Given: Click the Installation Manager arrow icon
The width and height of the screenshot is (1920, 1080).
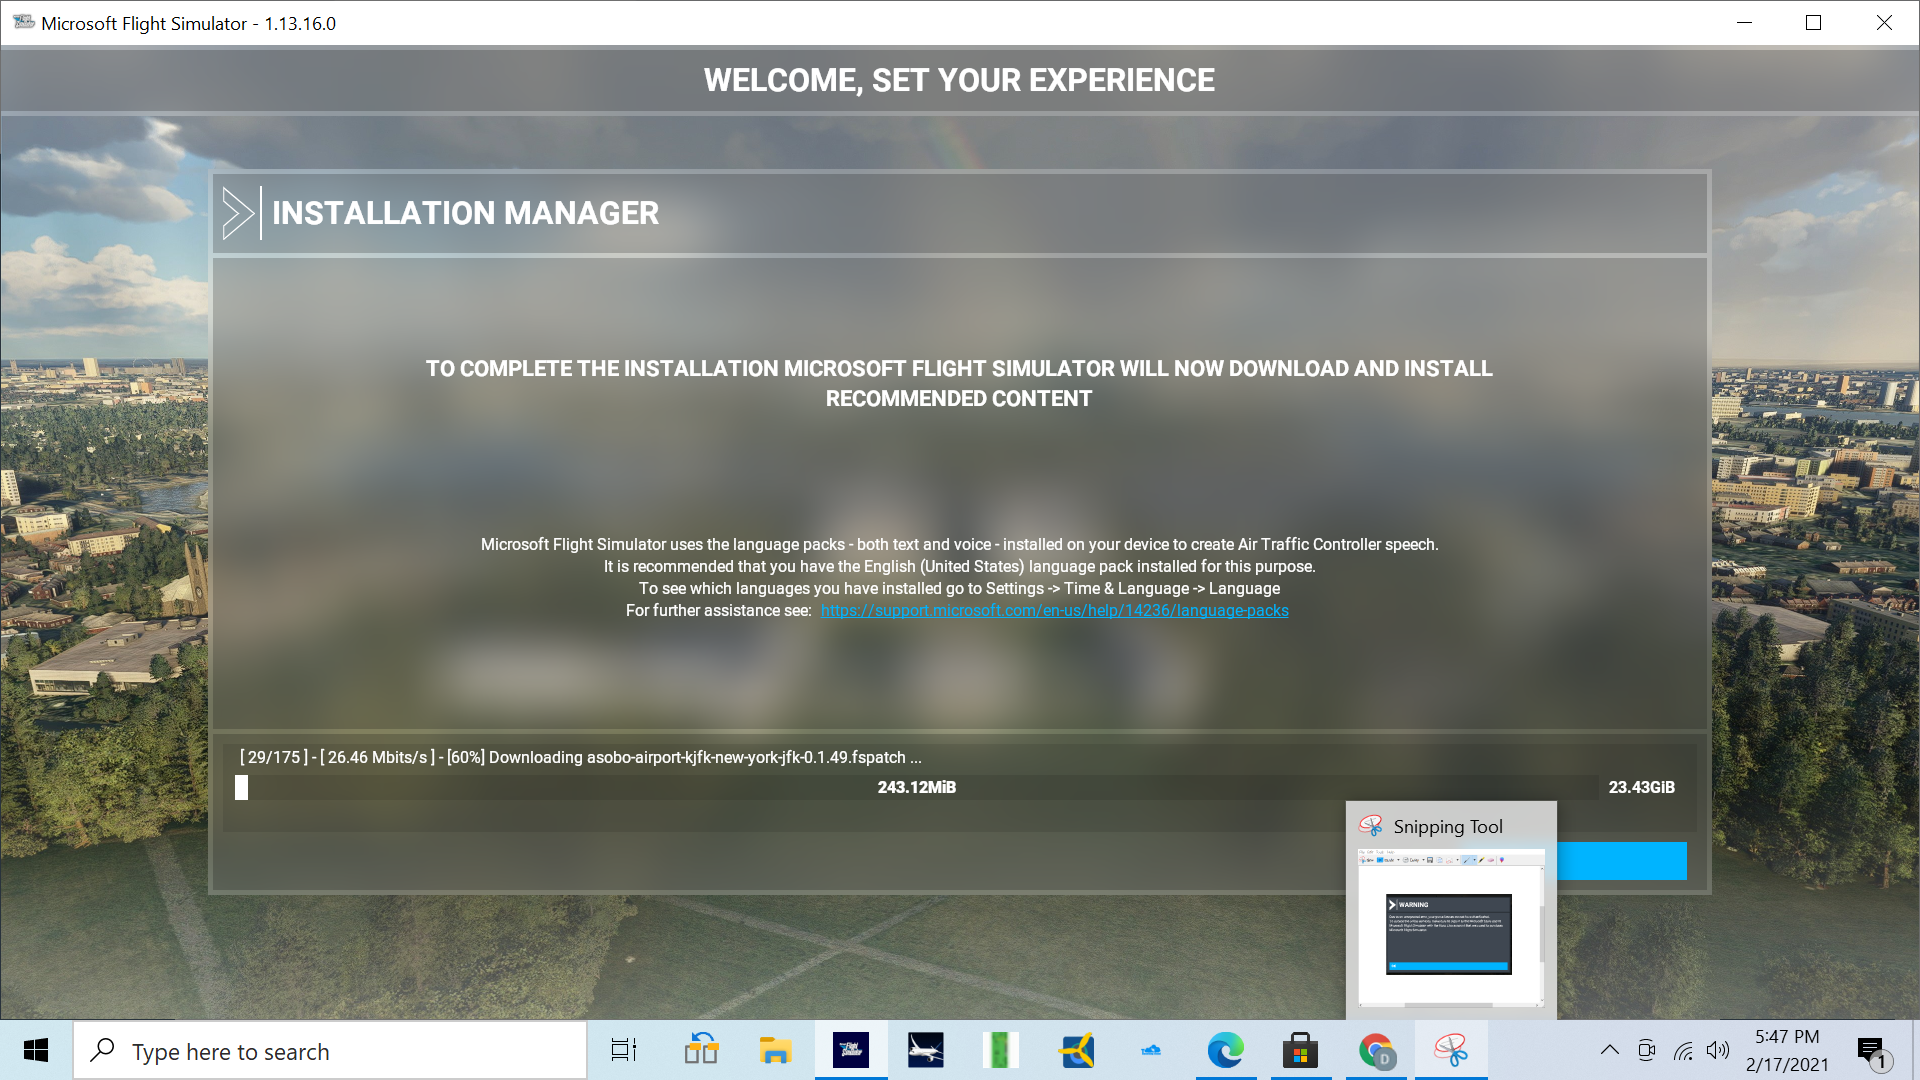Looking at the screenshot, I should (238, 213).
